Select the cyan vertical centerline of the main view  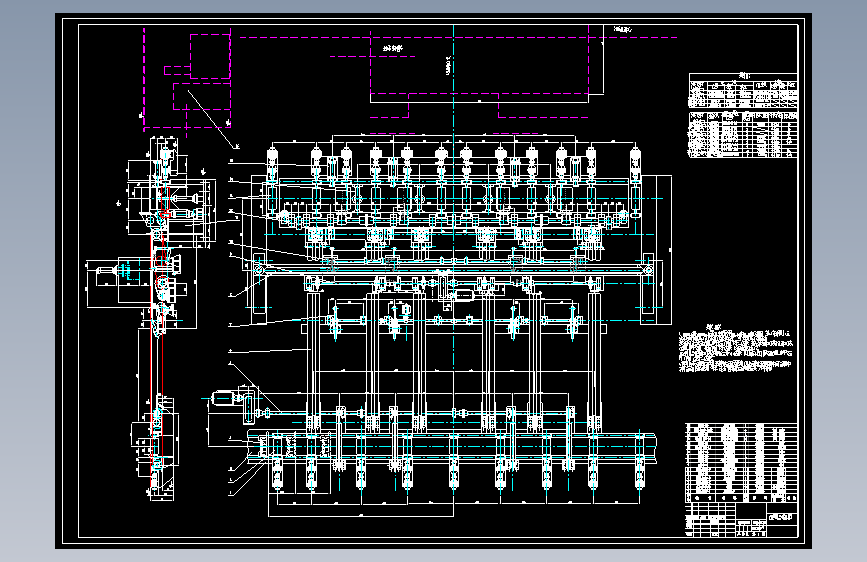453,260
